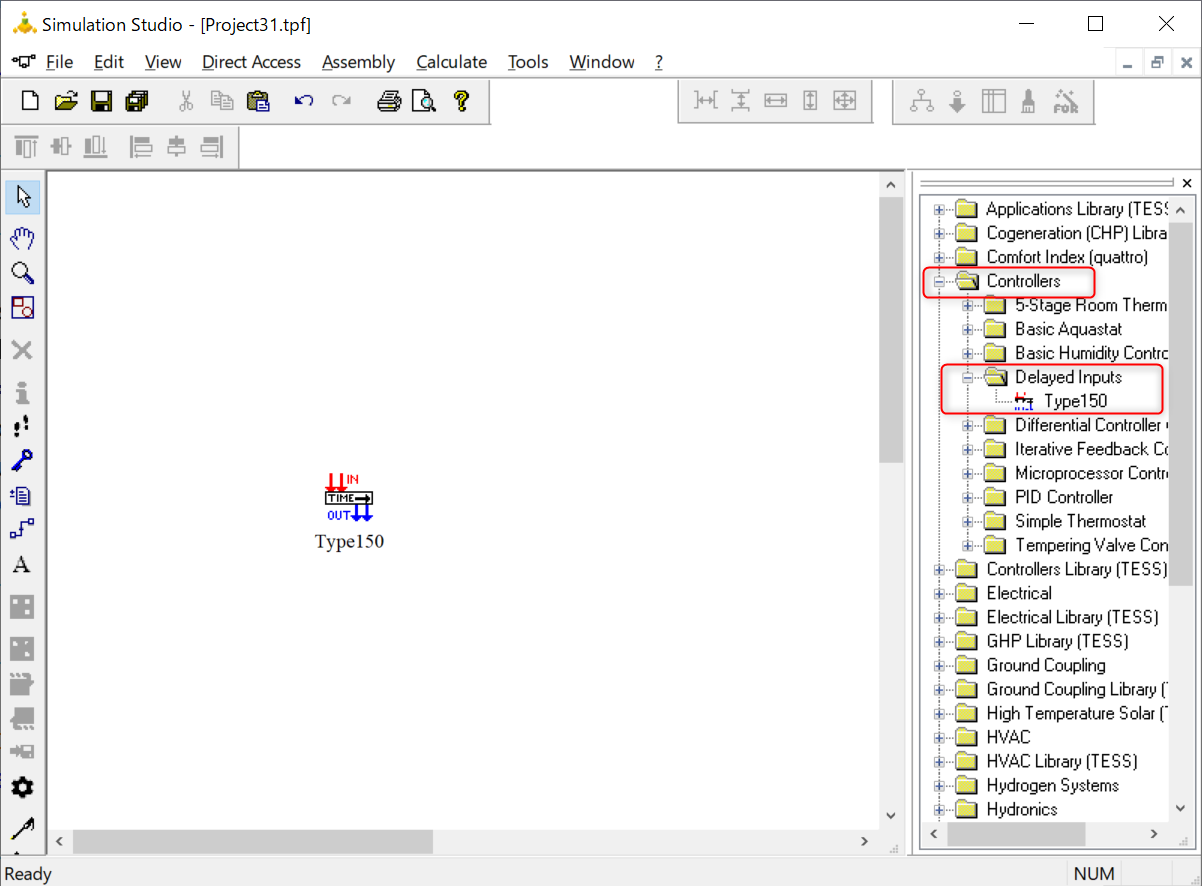Collapse the Delayed Inputs folder
1202x886 pixels.
(968, 377)
